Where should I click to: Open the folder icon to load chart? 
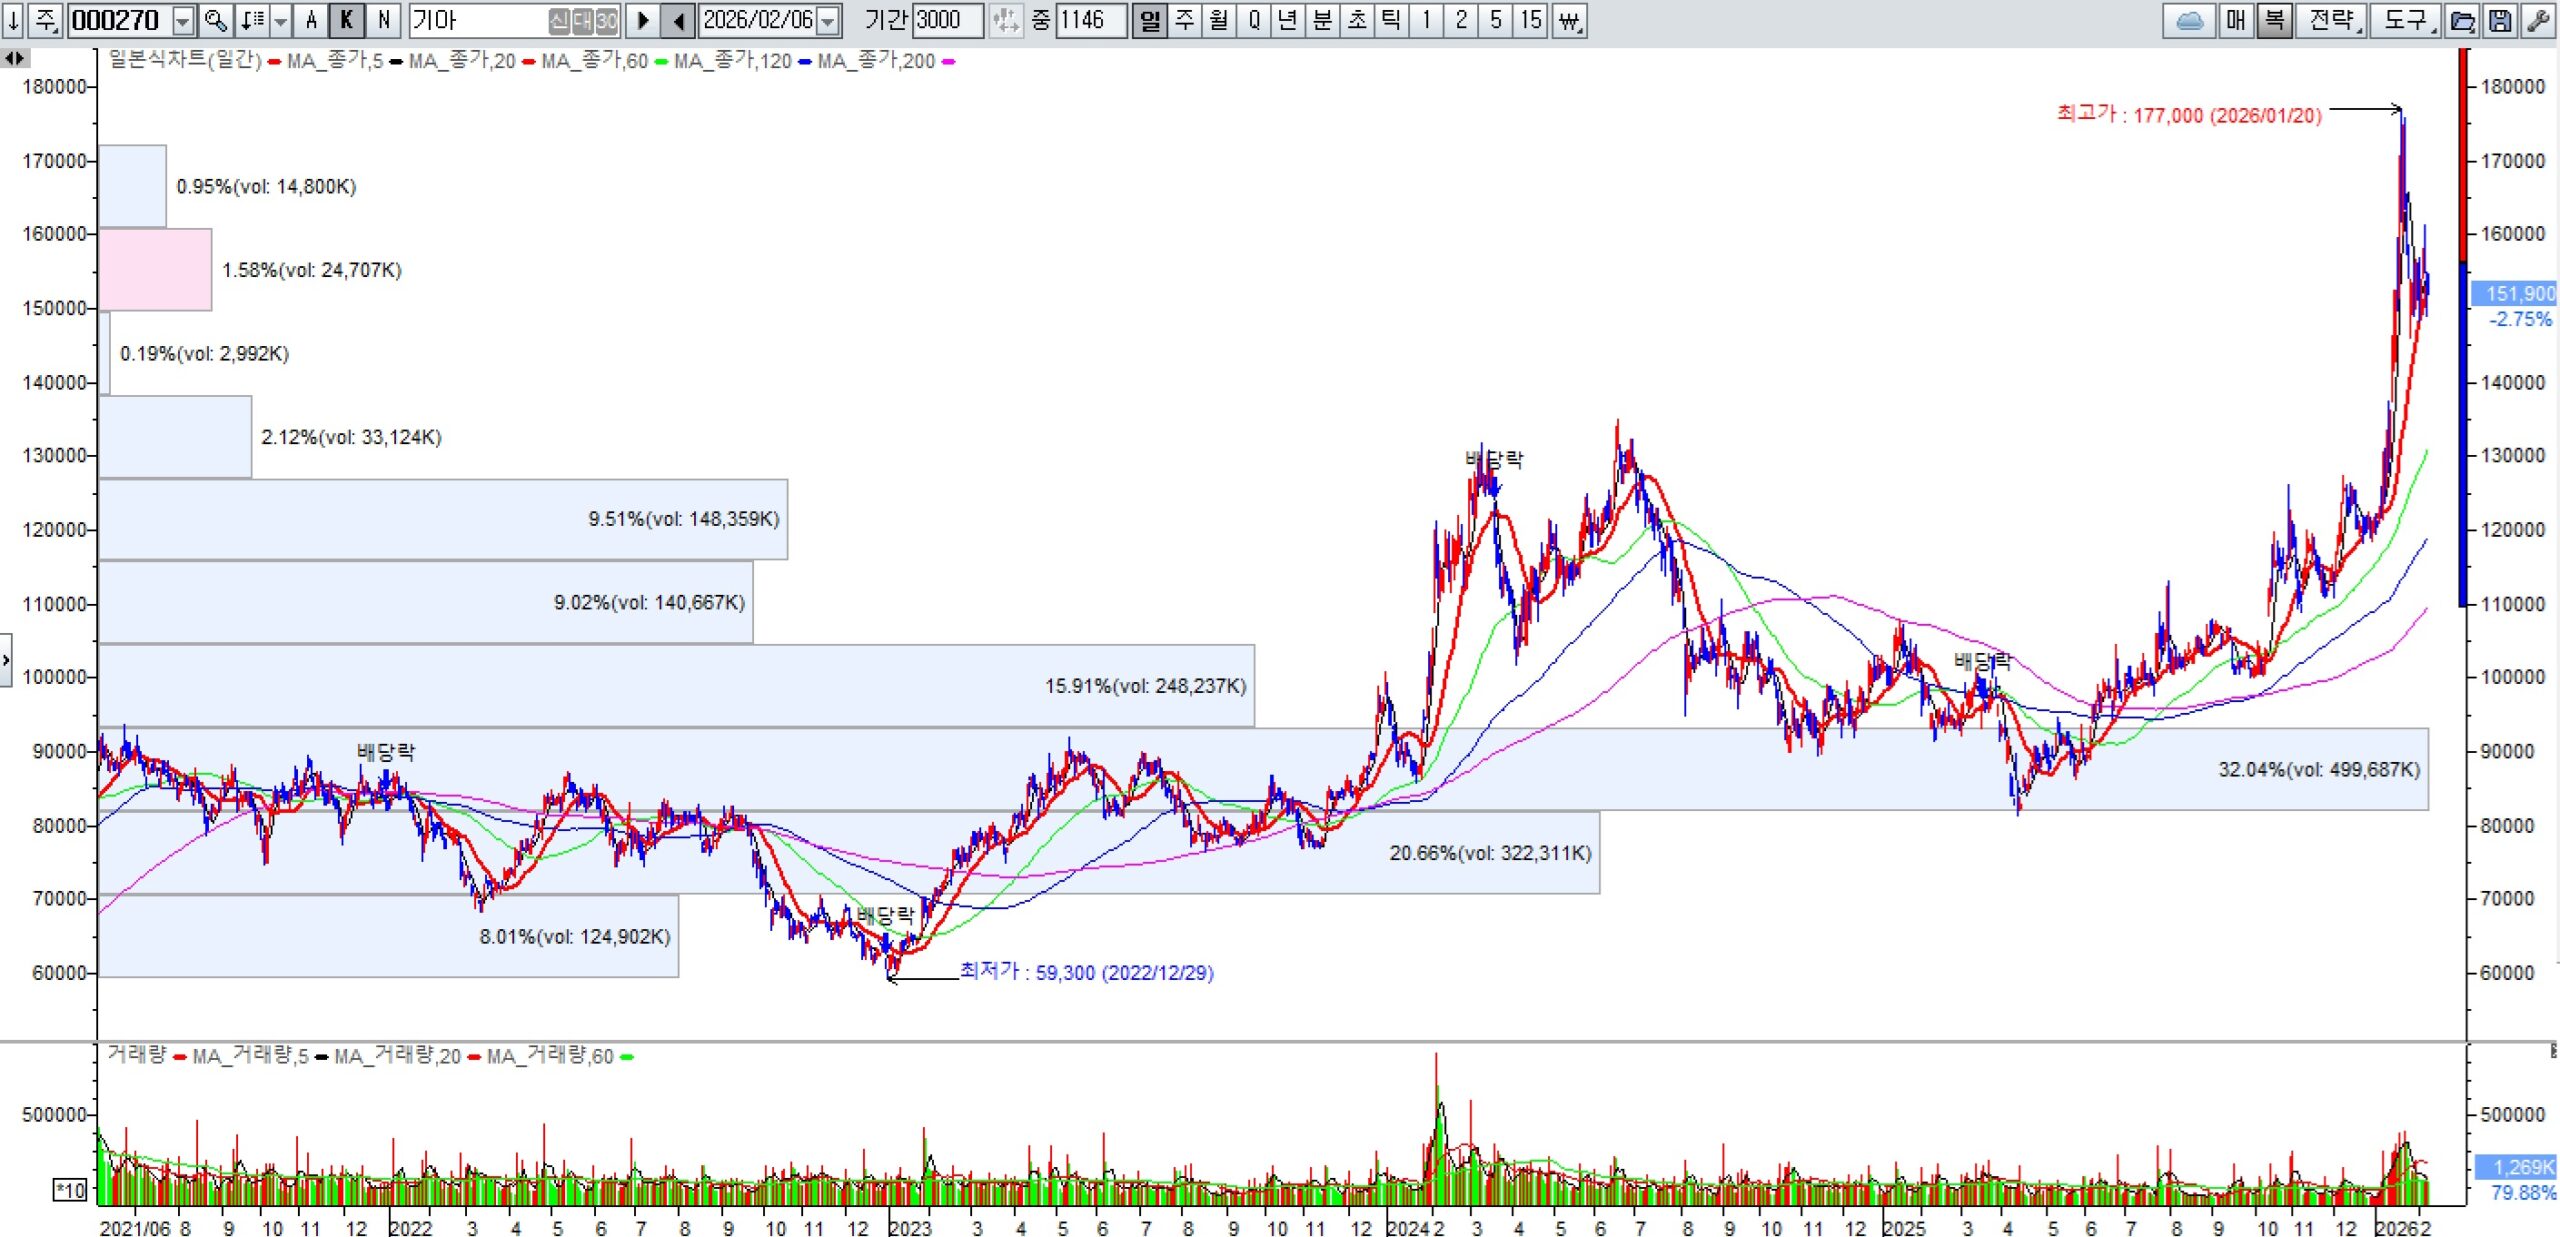pyautogui.click(x=2462, y=20)
